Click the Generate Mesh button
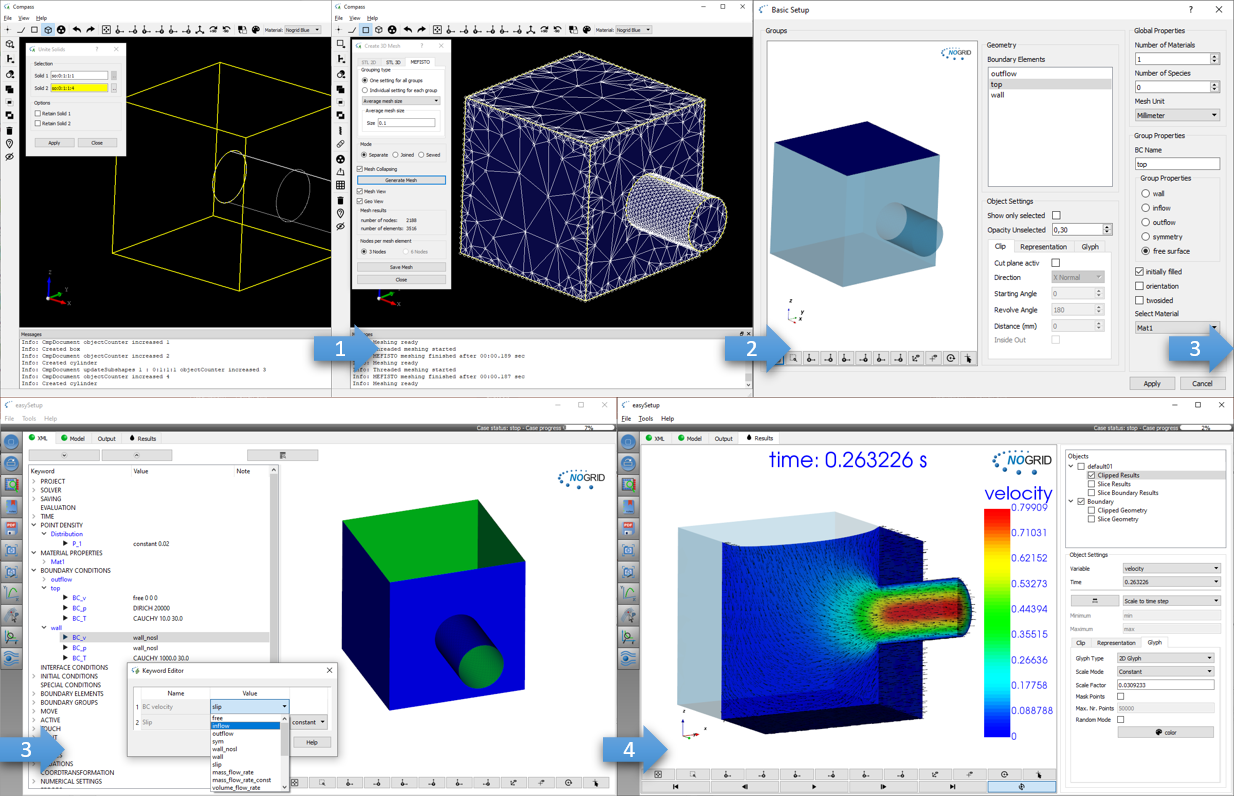The image size is (1234, 796). tap(401, 180)
